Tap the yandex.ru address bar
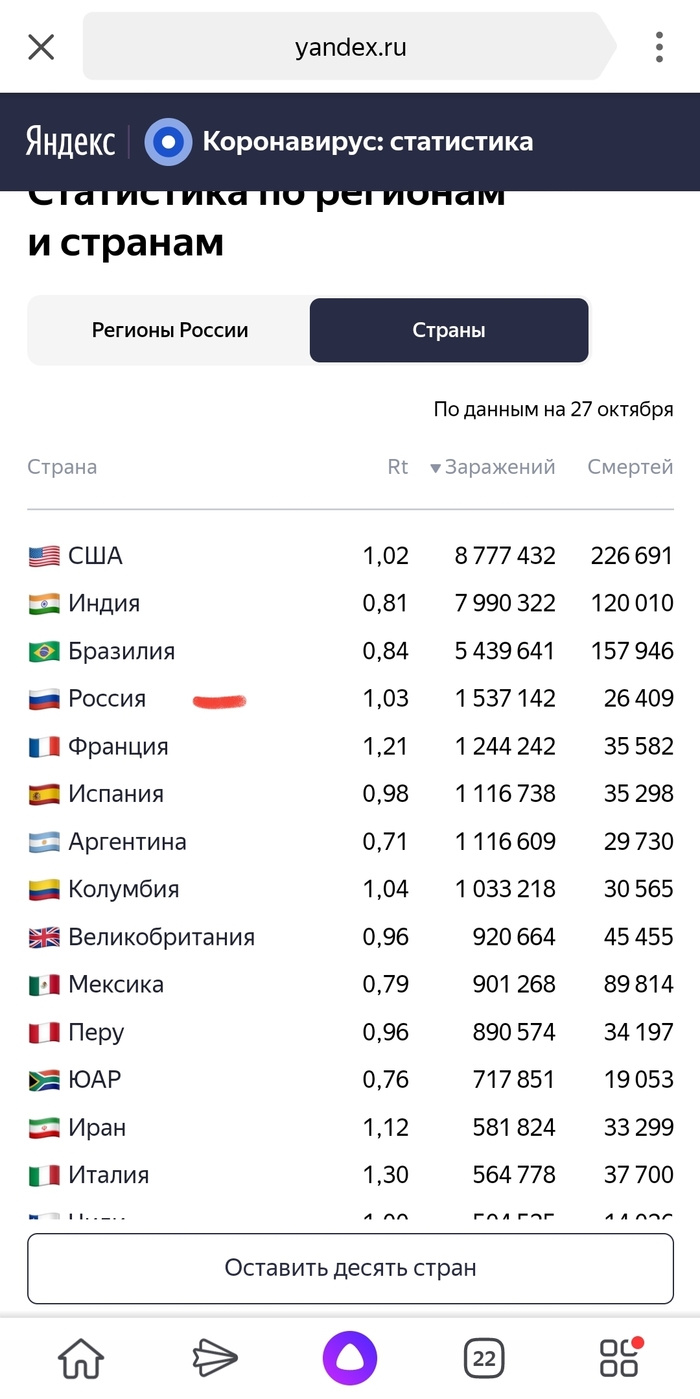This screenshot has width=700, height=1399. [x=350, y=47]
